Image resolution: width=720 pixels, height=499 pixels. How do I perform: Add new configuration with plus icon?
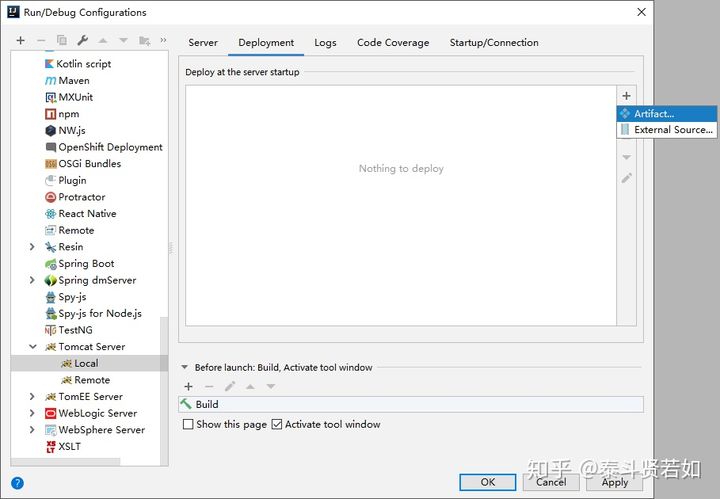click(20, 40)
